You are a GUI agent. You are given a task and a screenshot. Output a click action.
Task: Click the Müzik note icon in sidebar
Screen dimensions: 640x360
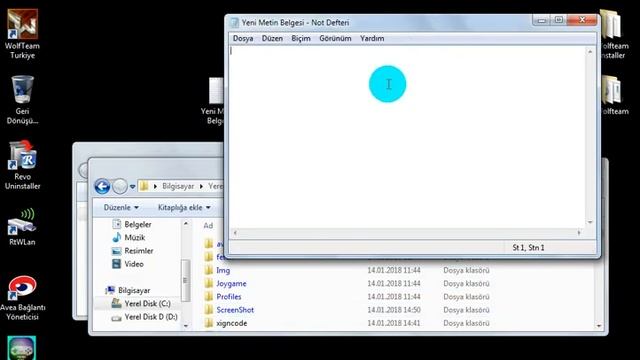117,237
